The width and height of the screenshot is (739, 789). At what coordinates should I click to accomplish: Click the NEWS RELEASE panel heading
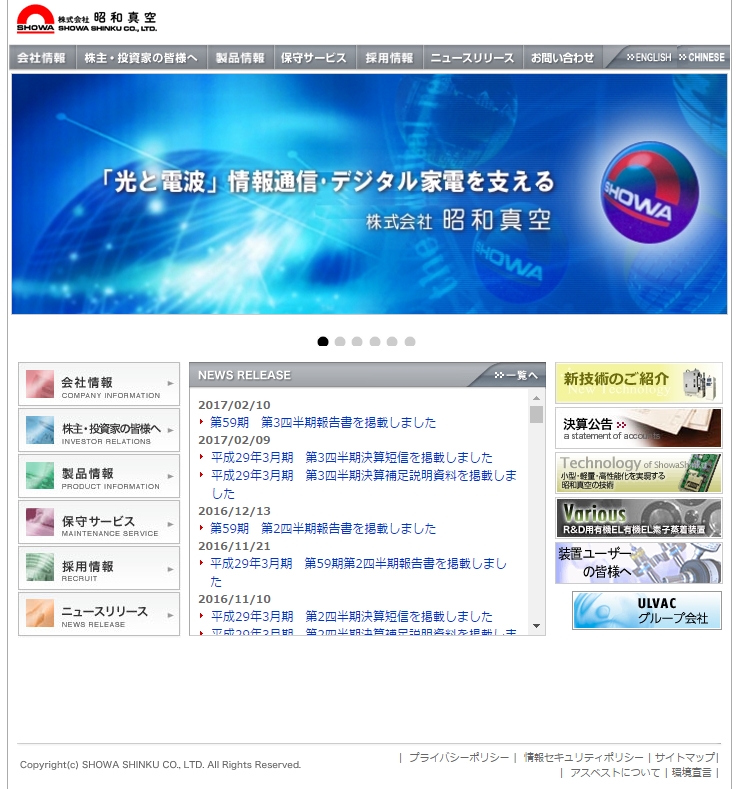[x=244, y=375]
